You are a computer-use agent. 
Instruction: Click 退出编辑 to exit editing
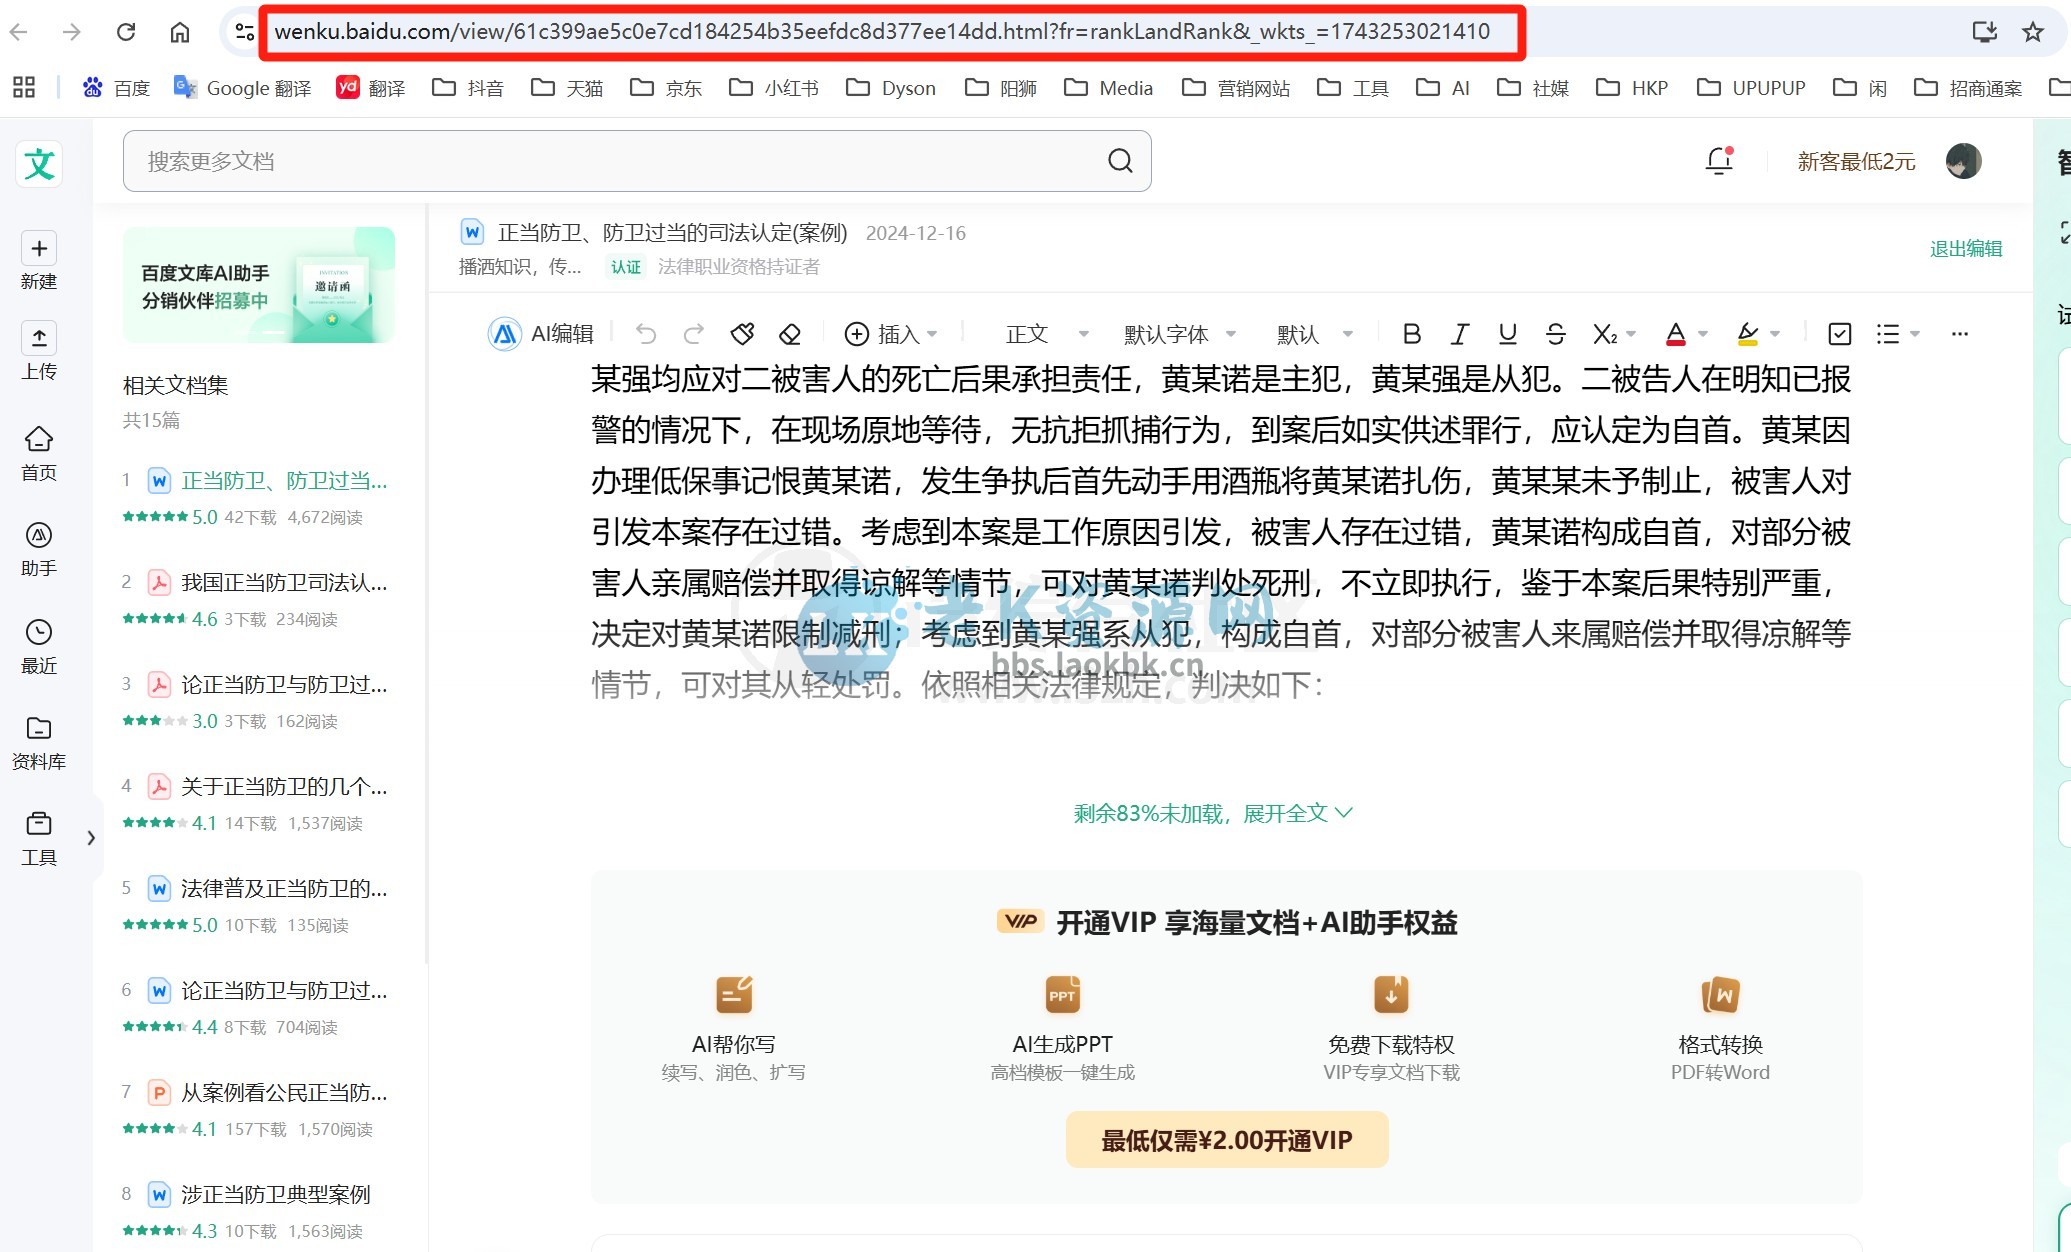(x=1966, y=249)
